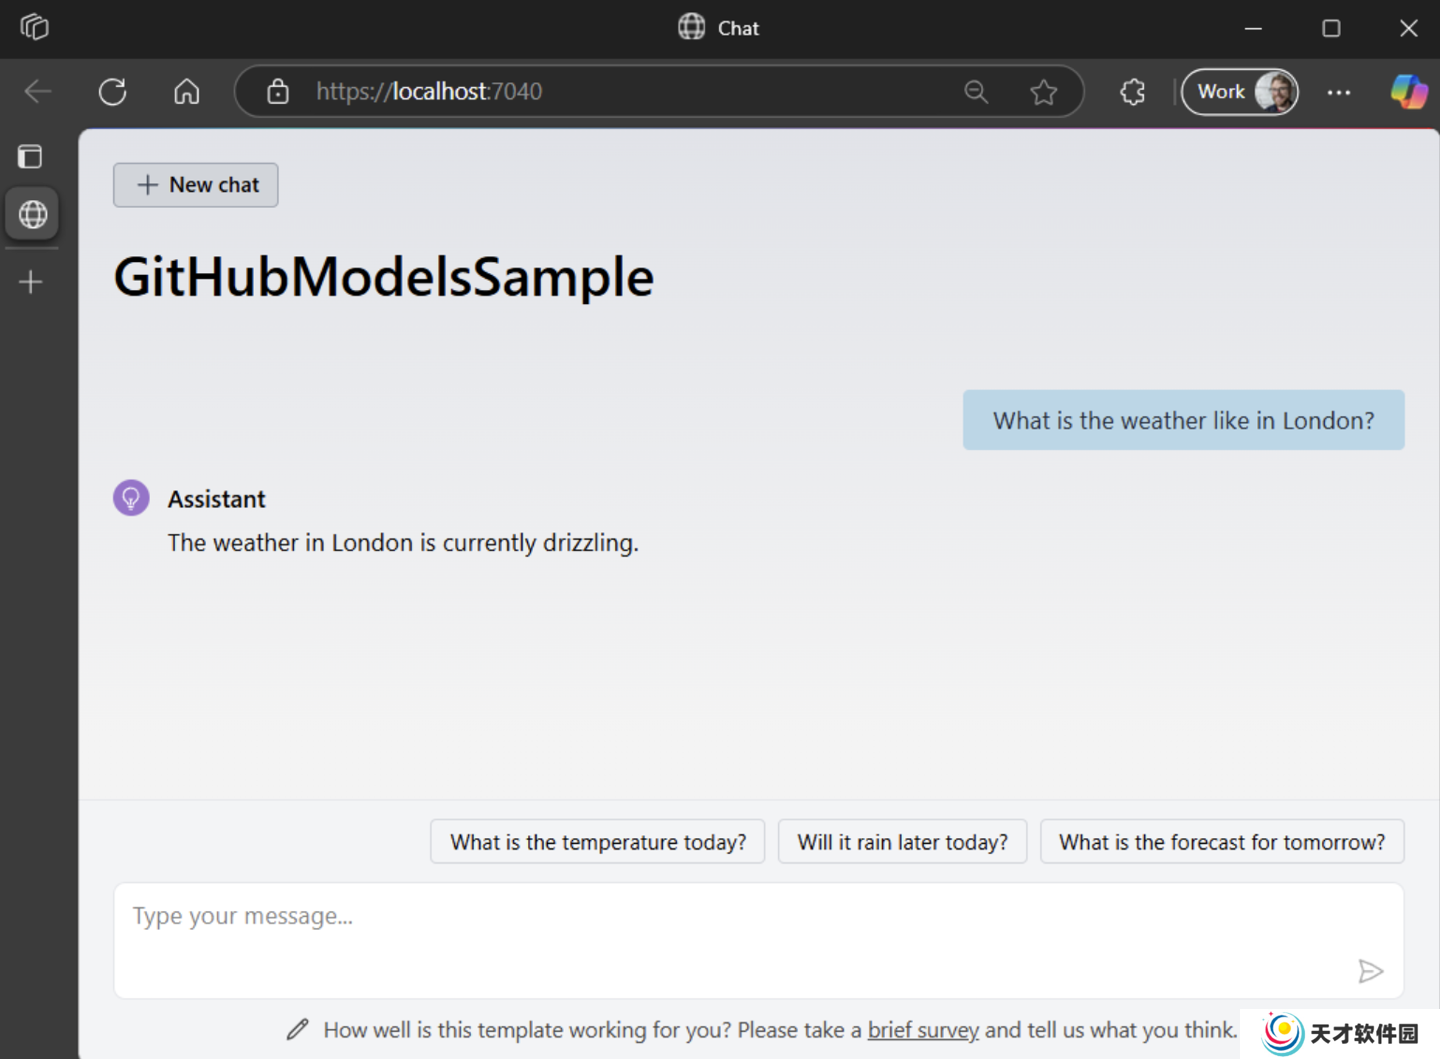Select the Assistant drizzling reply text

(x=403, y=543)
